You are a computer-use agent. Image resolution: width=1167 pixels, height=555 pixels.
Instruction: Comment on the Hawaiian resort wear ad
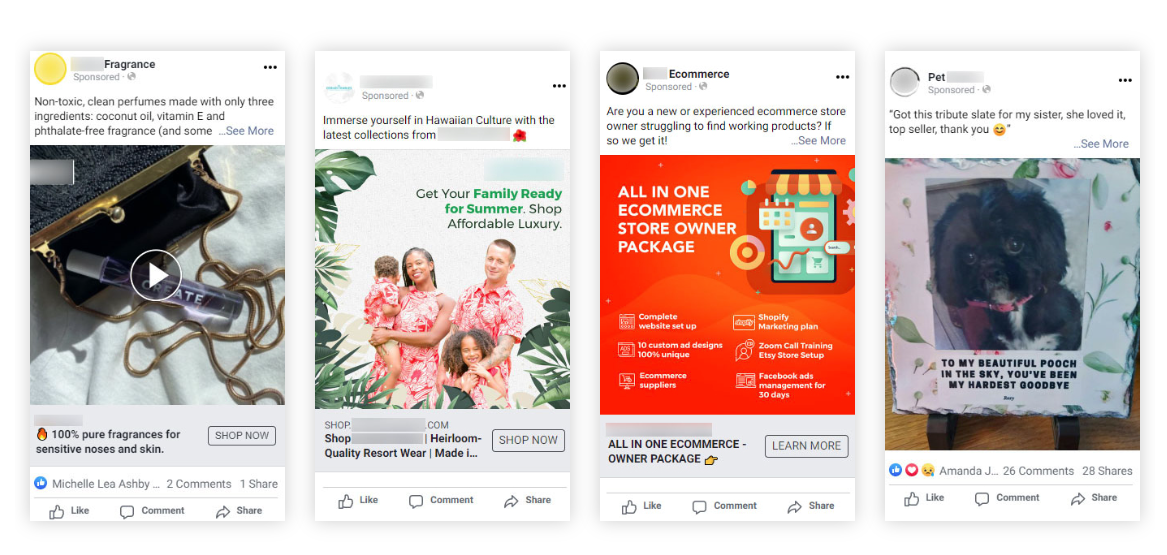441,501
